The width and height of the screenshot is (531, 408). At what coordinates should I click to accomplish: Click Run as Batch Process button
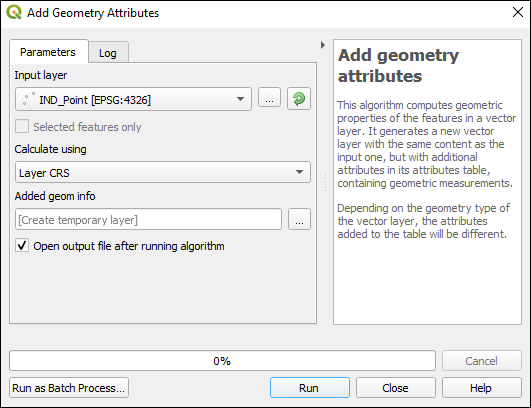coord(69,388)
